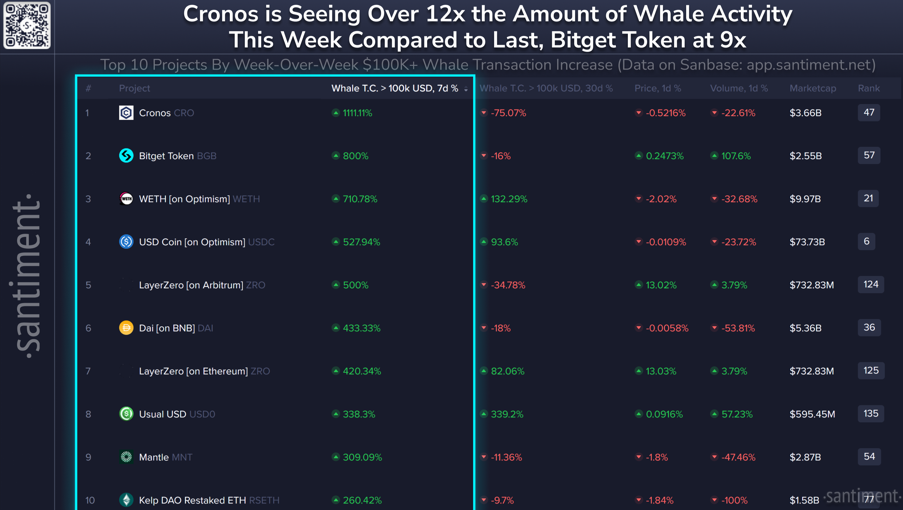The width and height of the screenshot is (903, 510).
Task: Open the LayerZero [on Ethereum] project row
Action: (x=191, y=371)
